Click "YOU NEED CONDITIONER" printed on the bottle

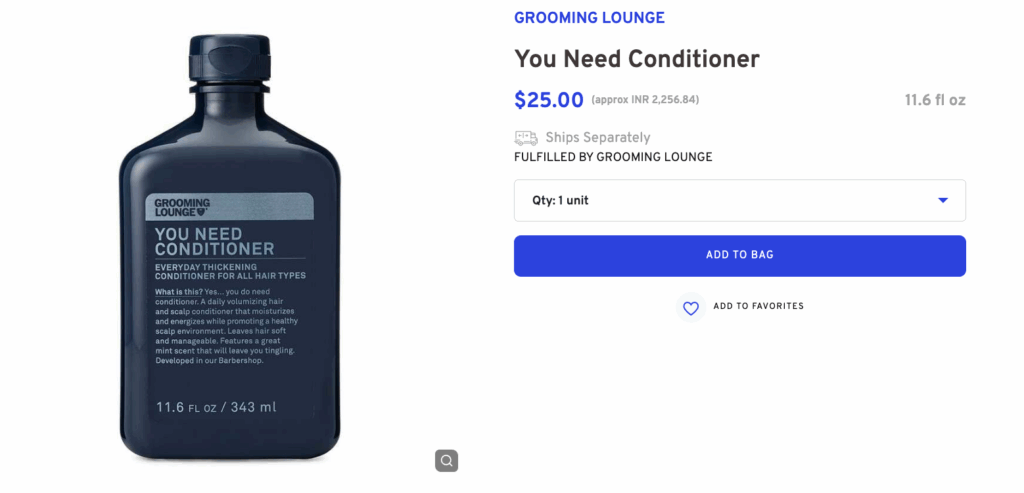click(x=214, y=241)
